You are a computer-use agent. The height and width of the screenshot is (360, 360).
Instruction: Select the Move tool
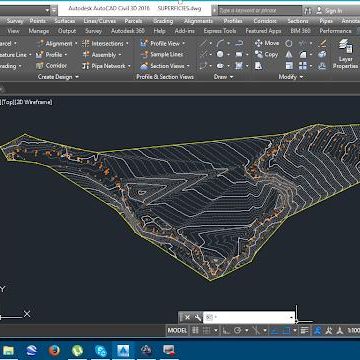pos(266,43)
